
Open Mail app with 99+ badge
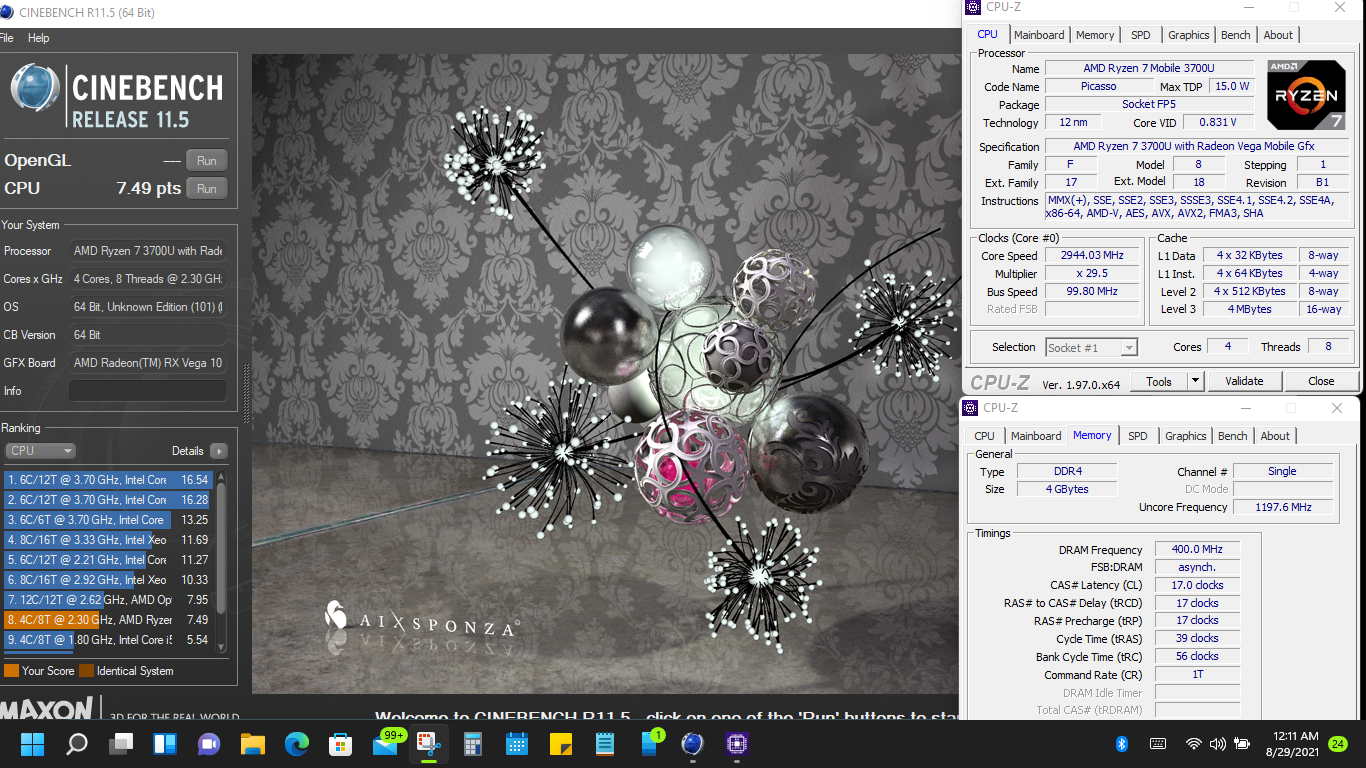point(386,743)
